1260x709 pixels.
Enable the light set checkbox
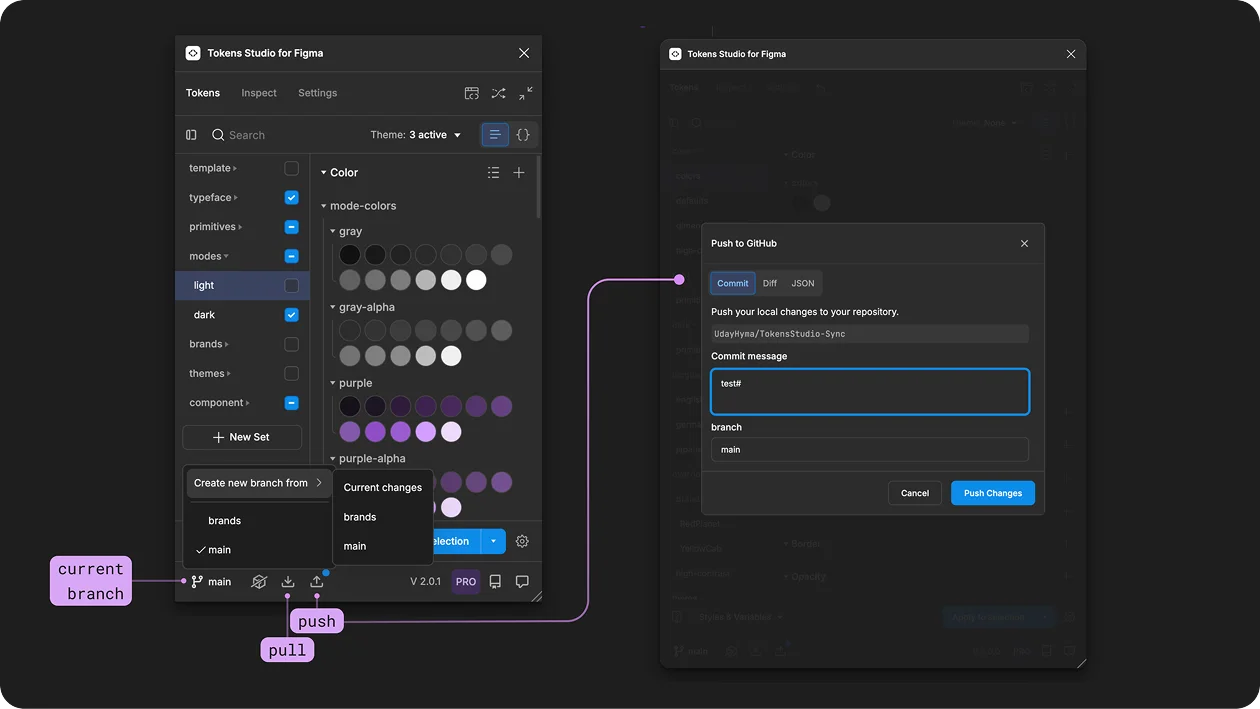click(x=292, y=286)
